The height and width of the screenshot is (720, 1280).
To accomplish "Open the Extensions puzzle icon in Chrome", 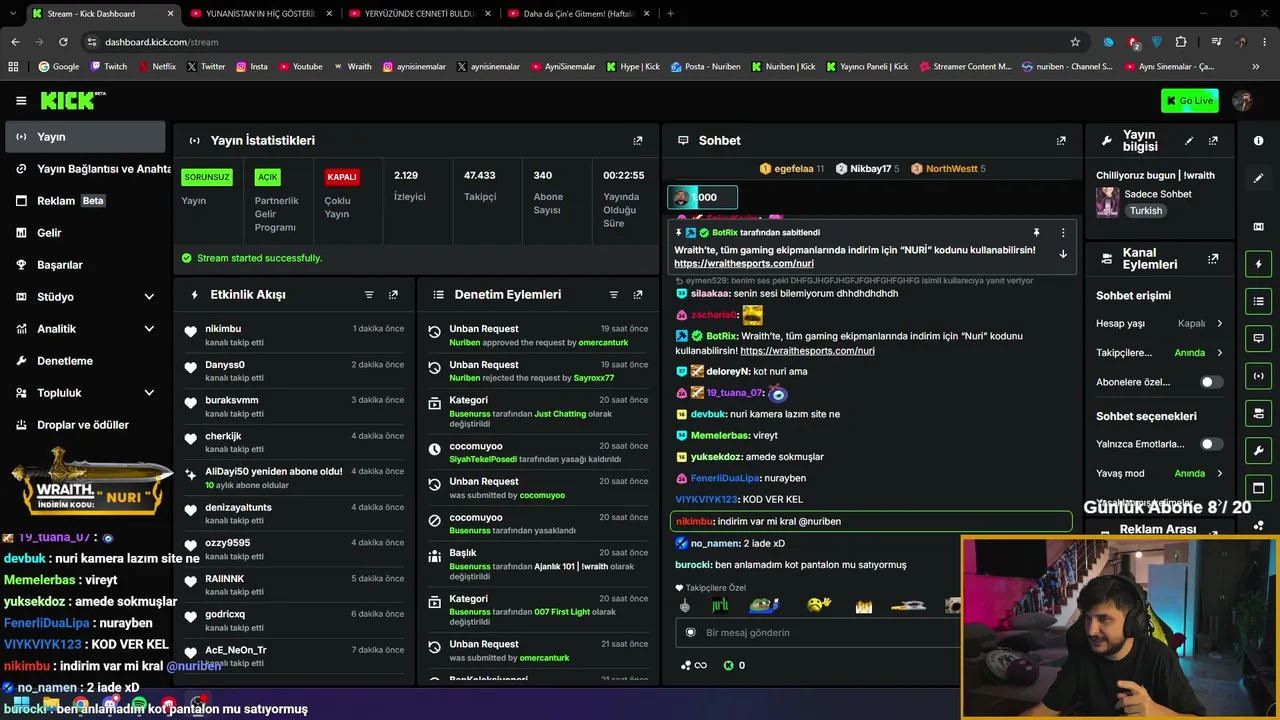I will 1181,42.
